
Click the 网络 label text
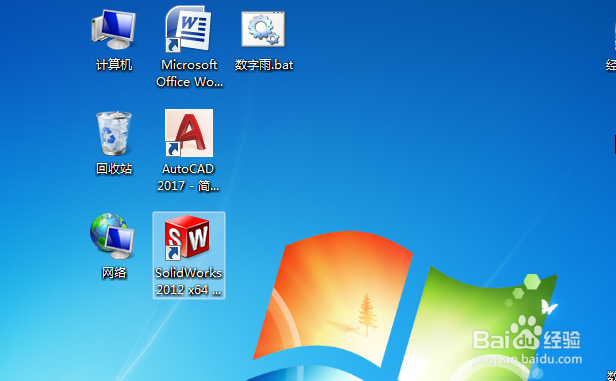click(114, 273)
